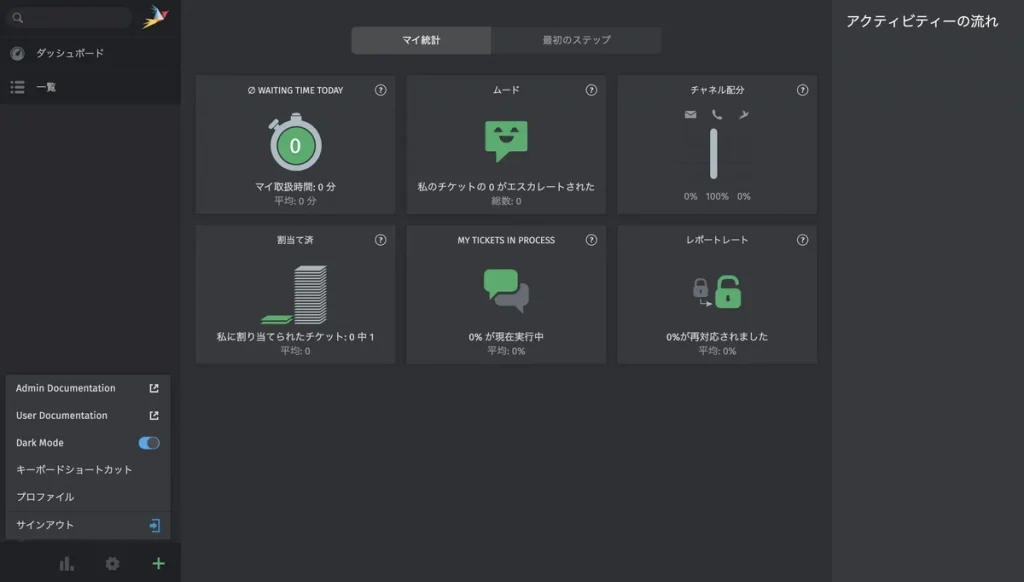This screenshot has width=1024, height=582.
Task: Click the list icon beside 一覧
Action: point(18,87)
